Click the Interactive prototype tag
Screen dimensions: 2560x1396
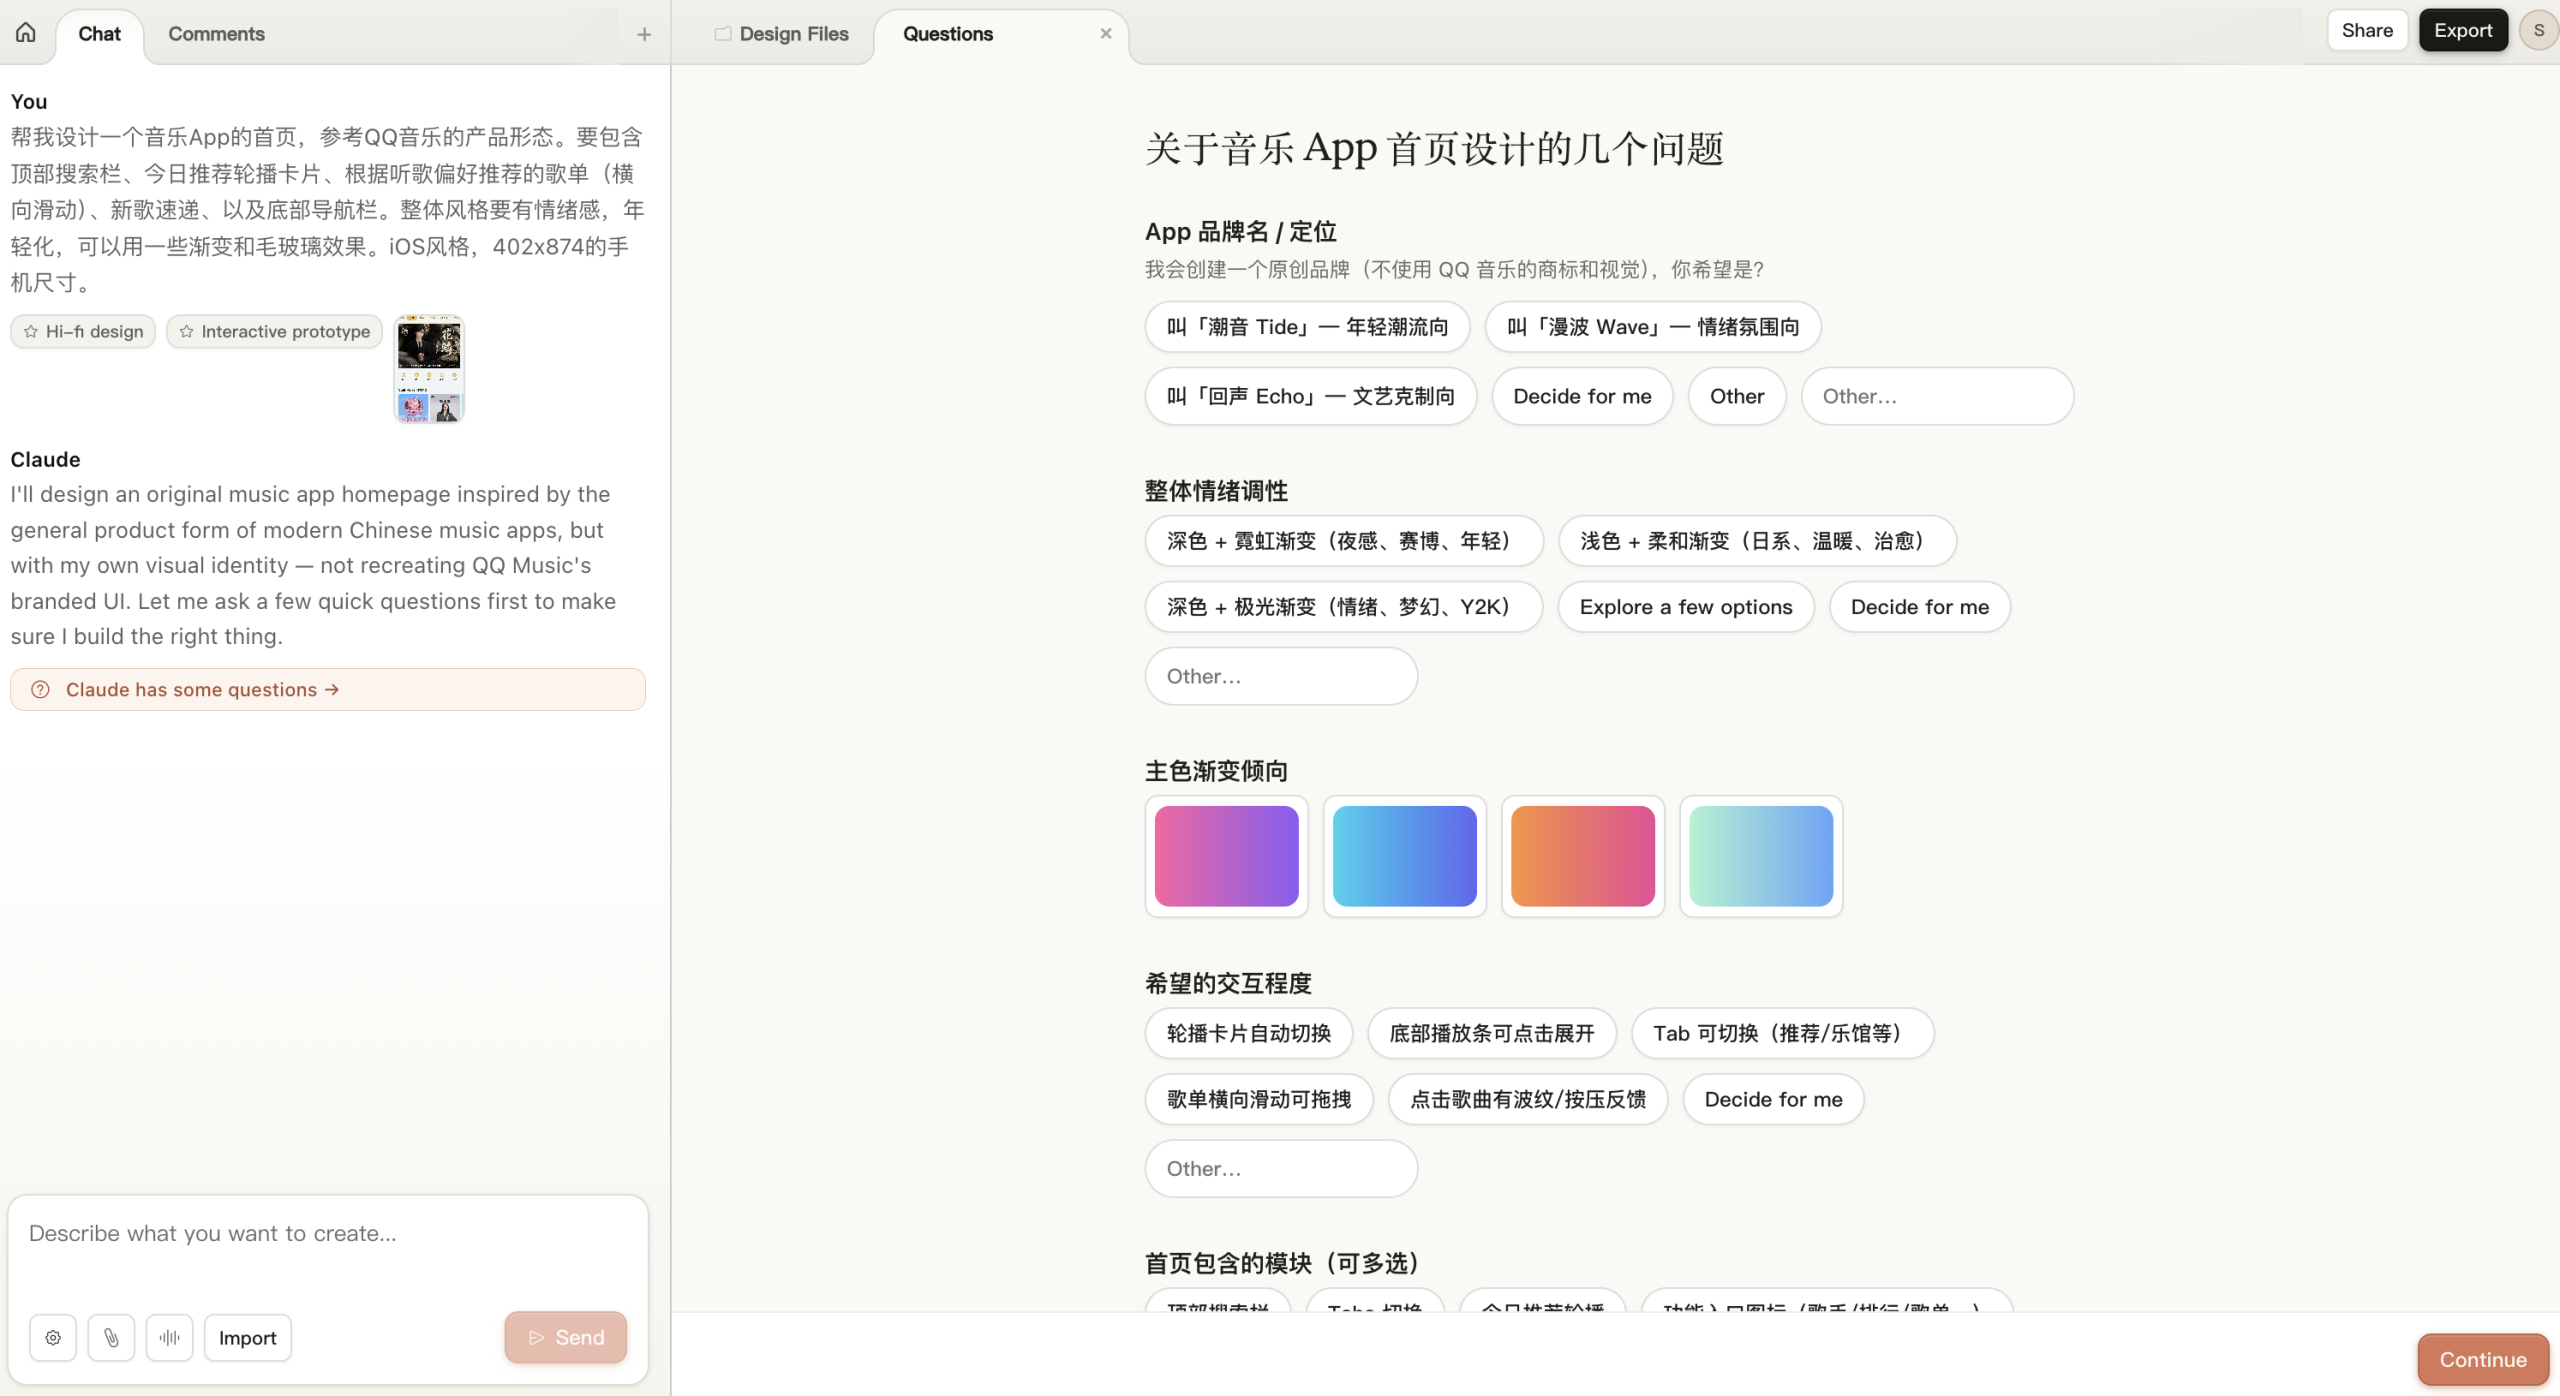coord(275,332)
